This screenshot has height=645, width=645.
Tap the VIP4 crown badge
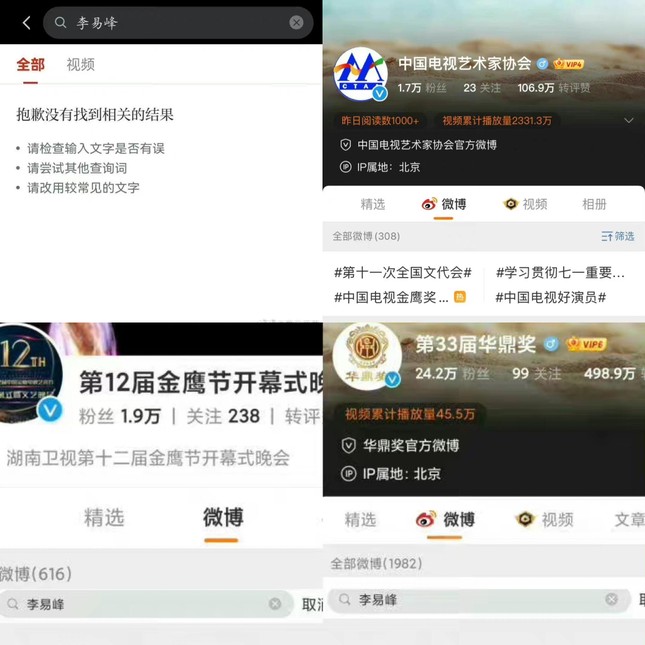[568, 64]
